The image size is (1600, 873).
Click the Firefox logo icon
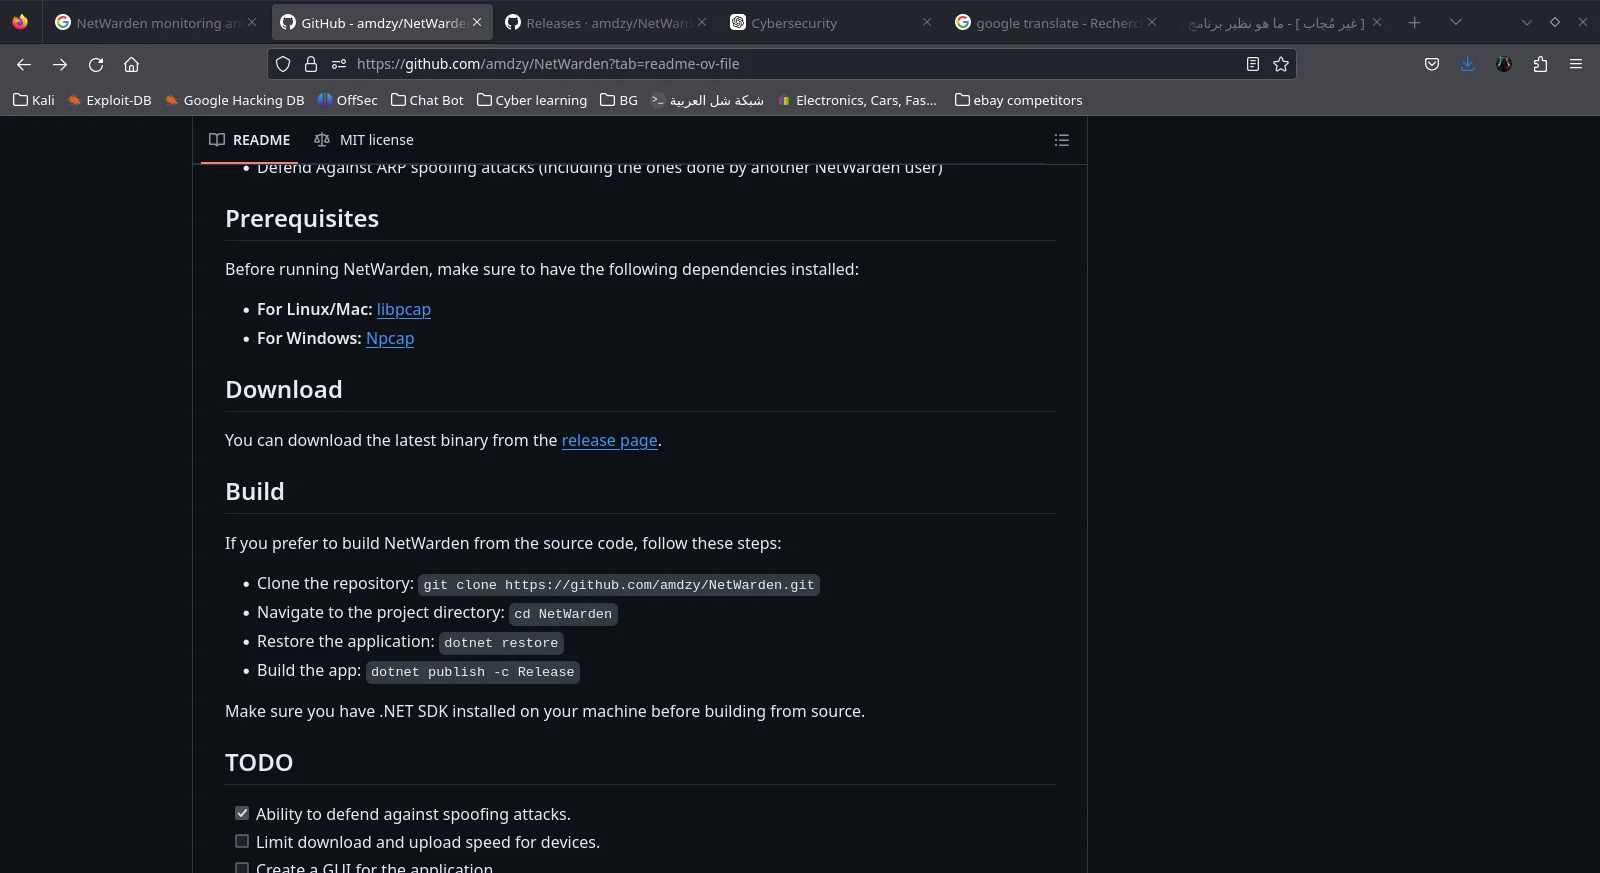20,22
